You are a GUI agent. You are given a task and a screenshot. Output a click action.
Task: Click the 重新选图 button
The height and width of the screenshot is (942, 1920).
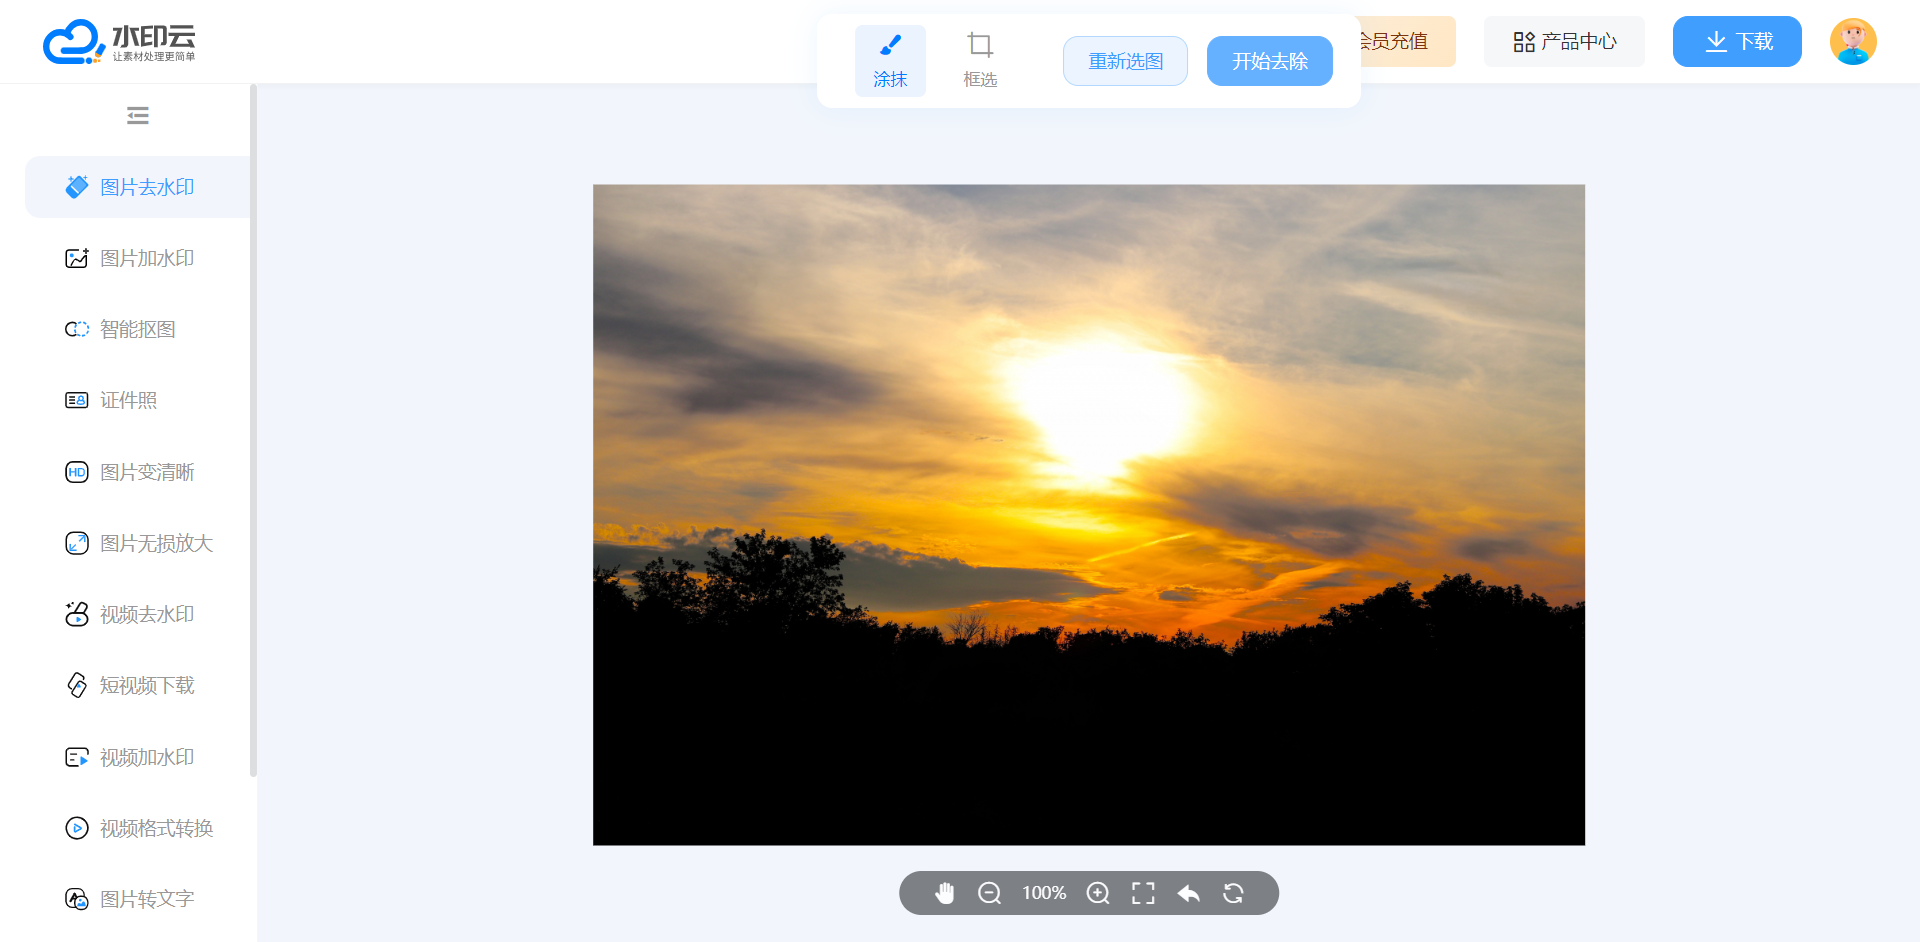pyautogui.click(x=1125, y=61)
